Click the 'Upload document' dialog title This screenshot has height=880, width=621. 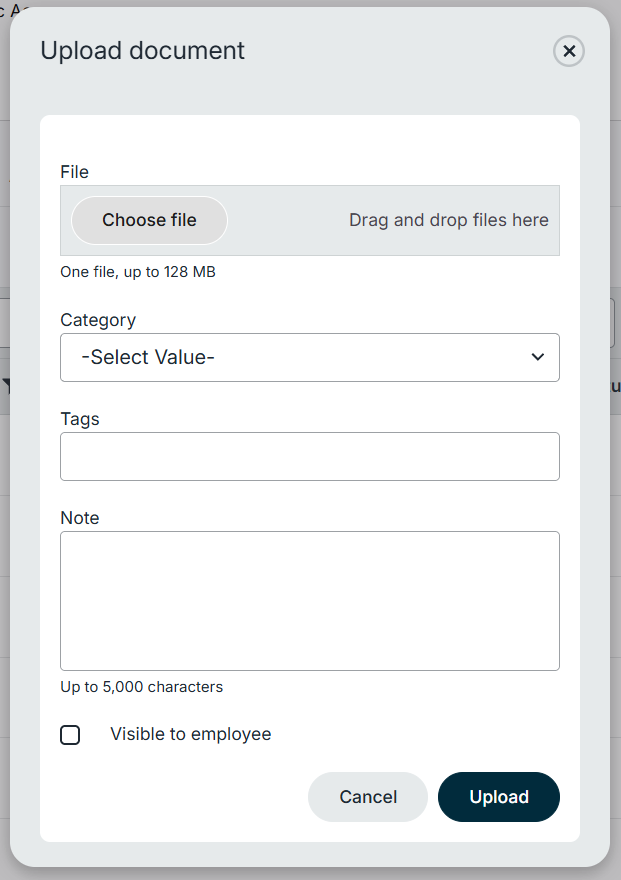coord(142,51)
